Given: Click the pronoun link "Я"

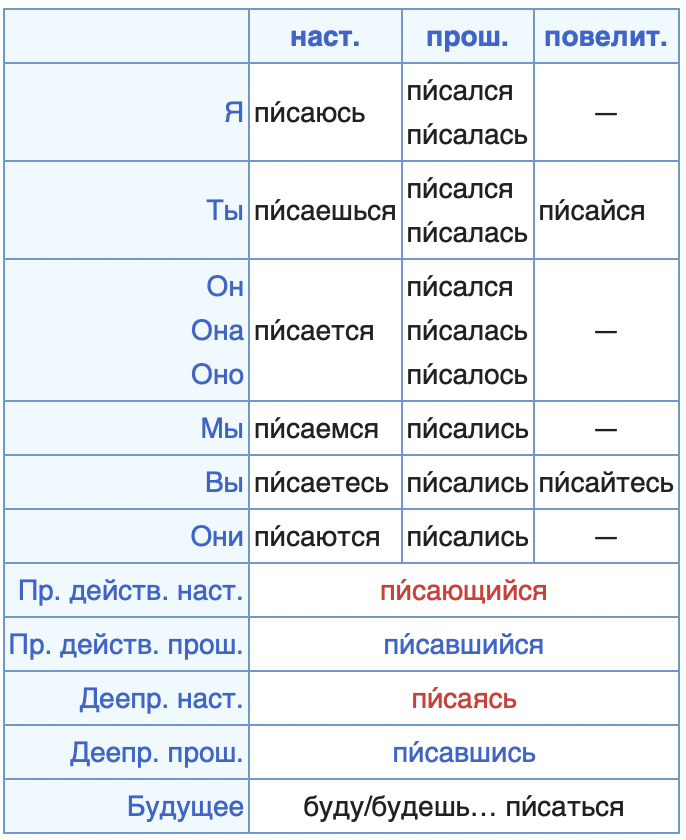Looking at the screenshot, I should click(233, 113).
